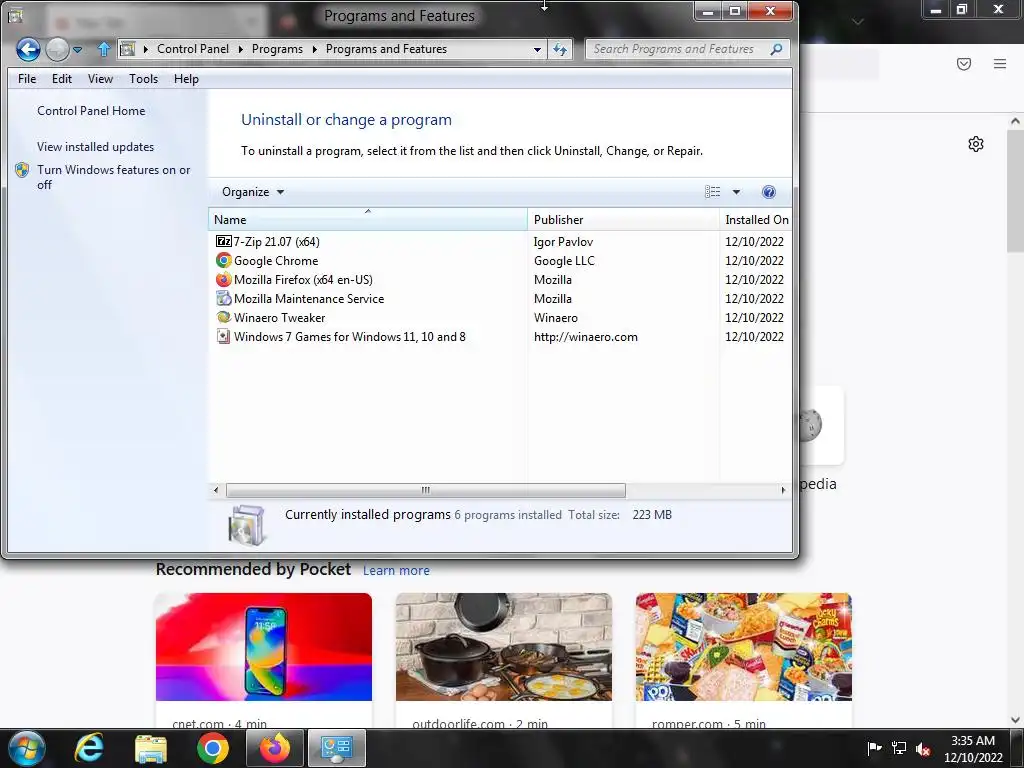Screen dimensions: 1024x768
Task: Click the Firefox personalize gear icon
Action: 976,144
